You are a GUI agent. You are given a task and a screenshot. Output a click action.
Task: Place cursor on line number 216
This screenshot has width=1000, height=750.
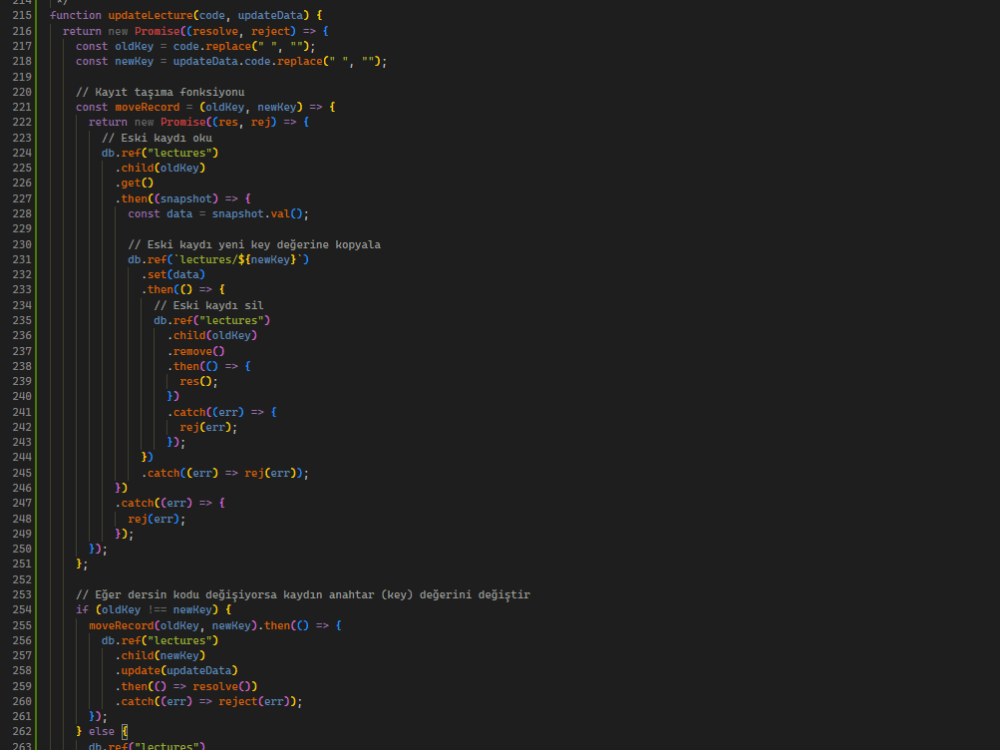22,31
